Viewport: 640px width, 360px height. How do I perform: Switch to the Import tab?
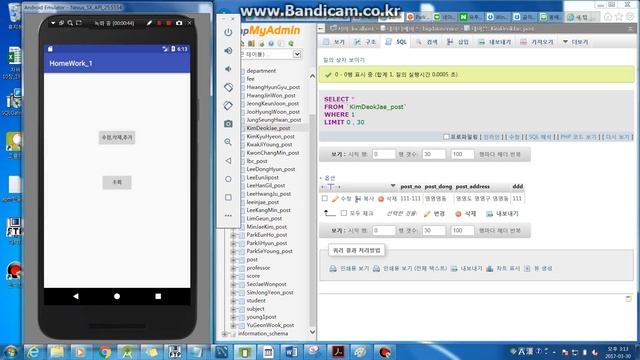pos(537,42)
